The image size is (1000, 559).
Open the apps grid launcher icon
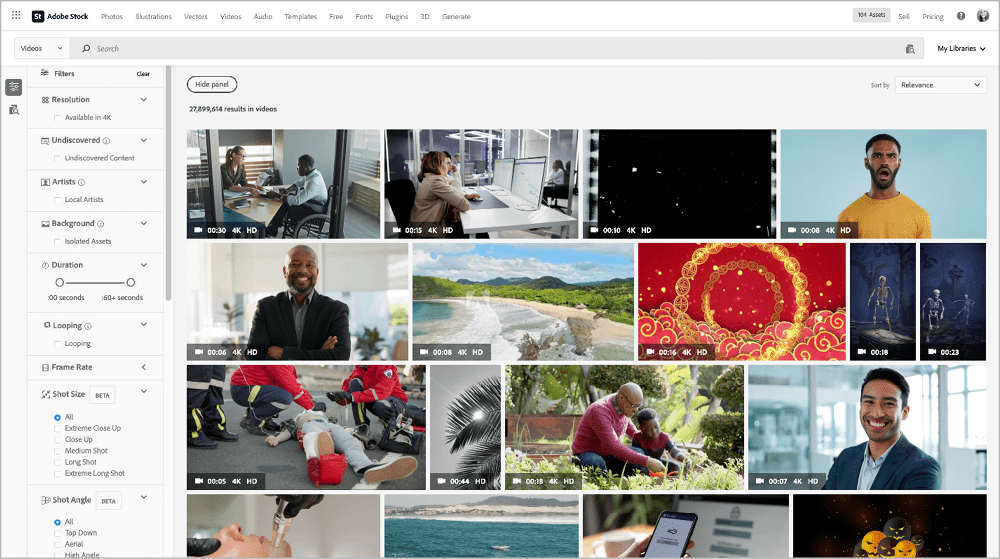pos(16,15)
